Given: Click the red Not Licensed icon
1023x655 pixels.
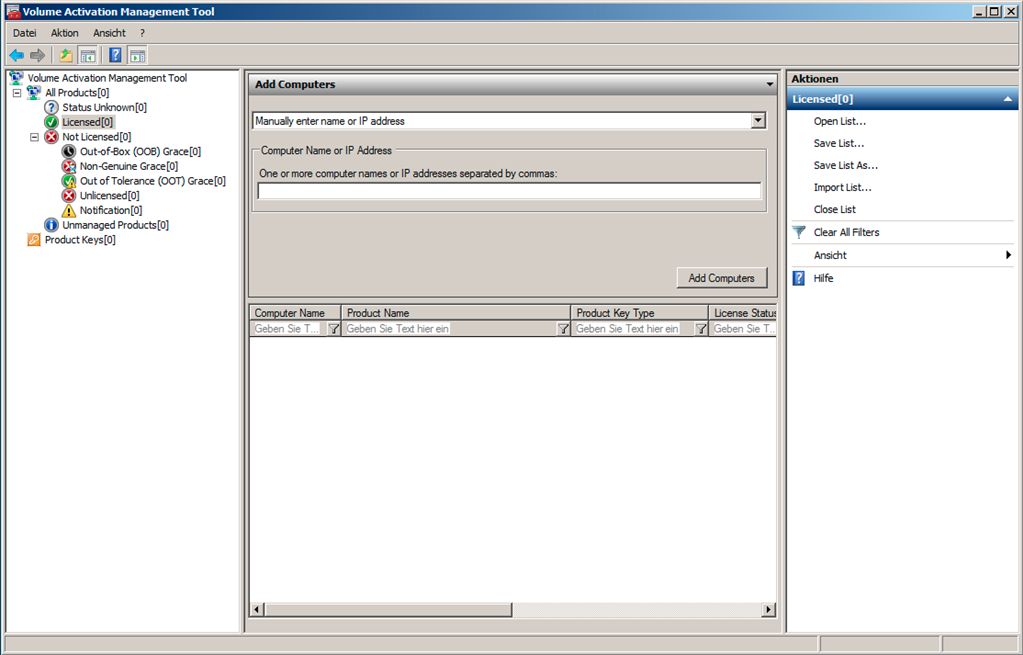Looking at the screenshot, I should tap(51, 137).
